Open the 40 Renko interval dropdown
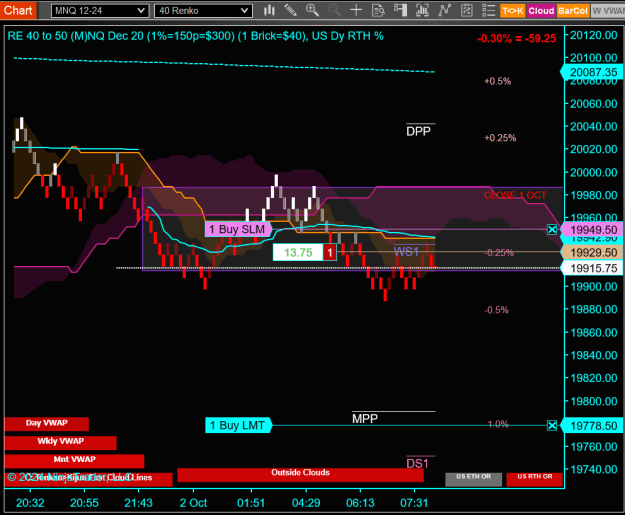The image size is (625, 515). (203, 11)
